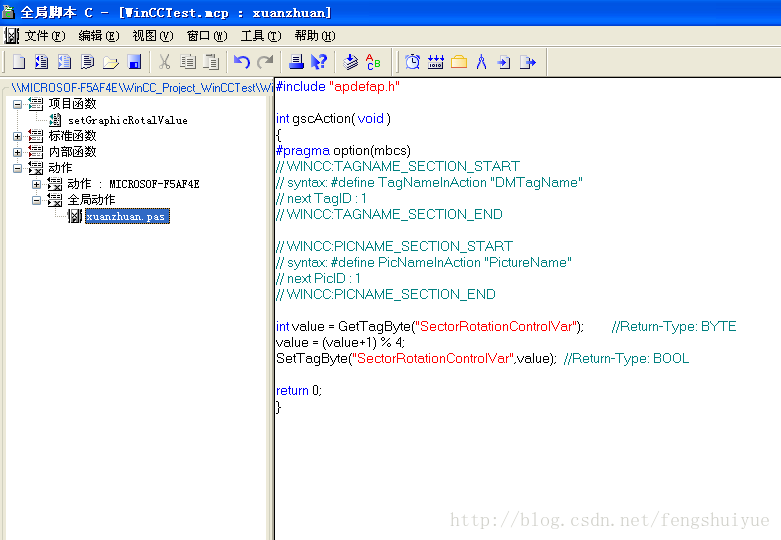Open the 工具(T) menu

[260, 36]
